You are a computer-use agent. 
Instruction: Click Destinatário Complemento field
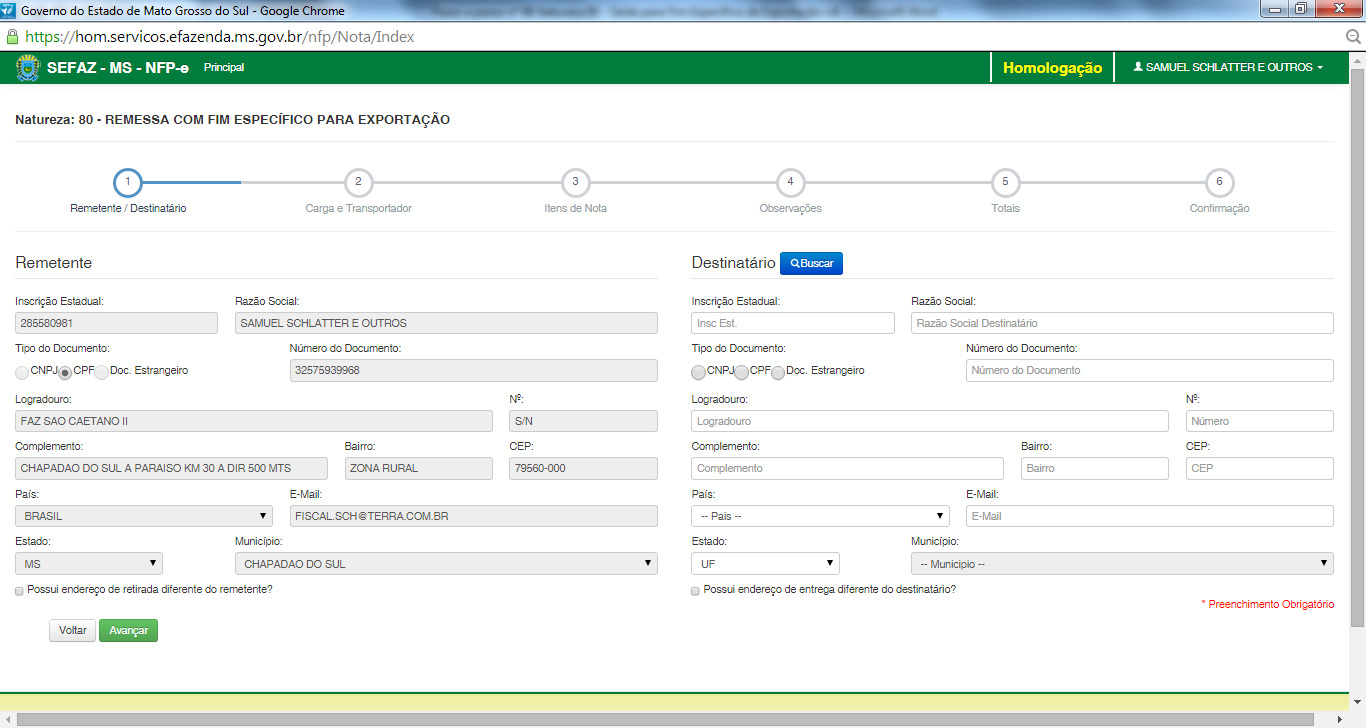(x=847, y=468)
